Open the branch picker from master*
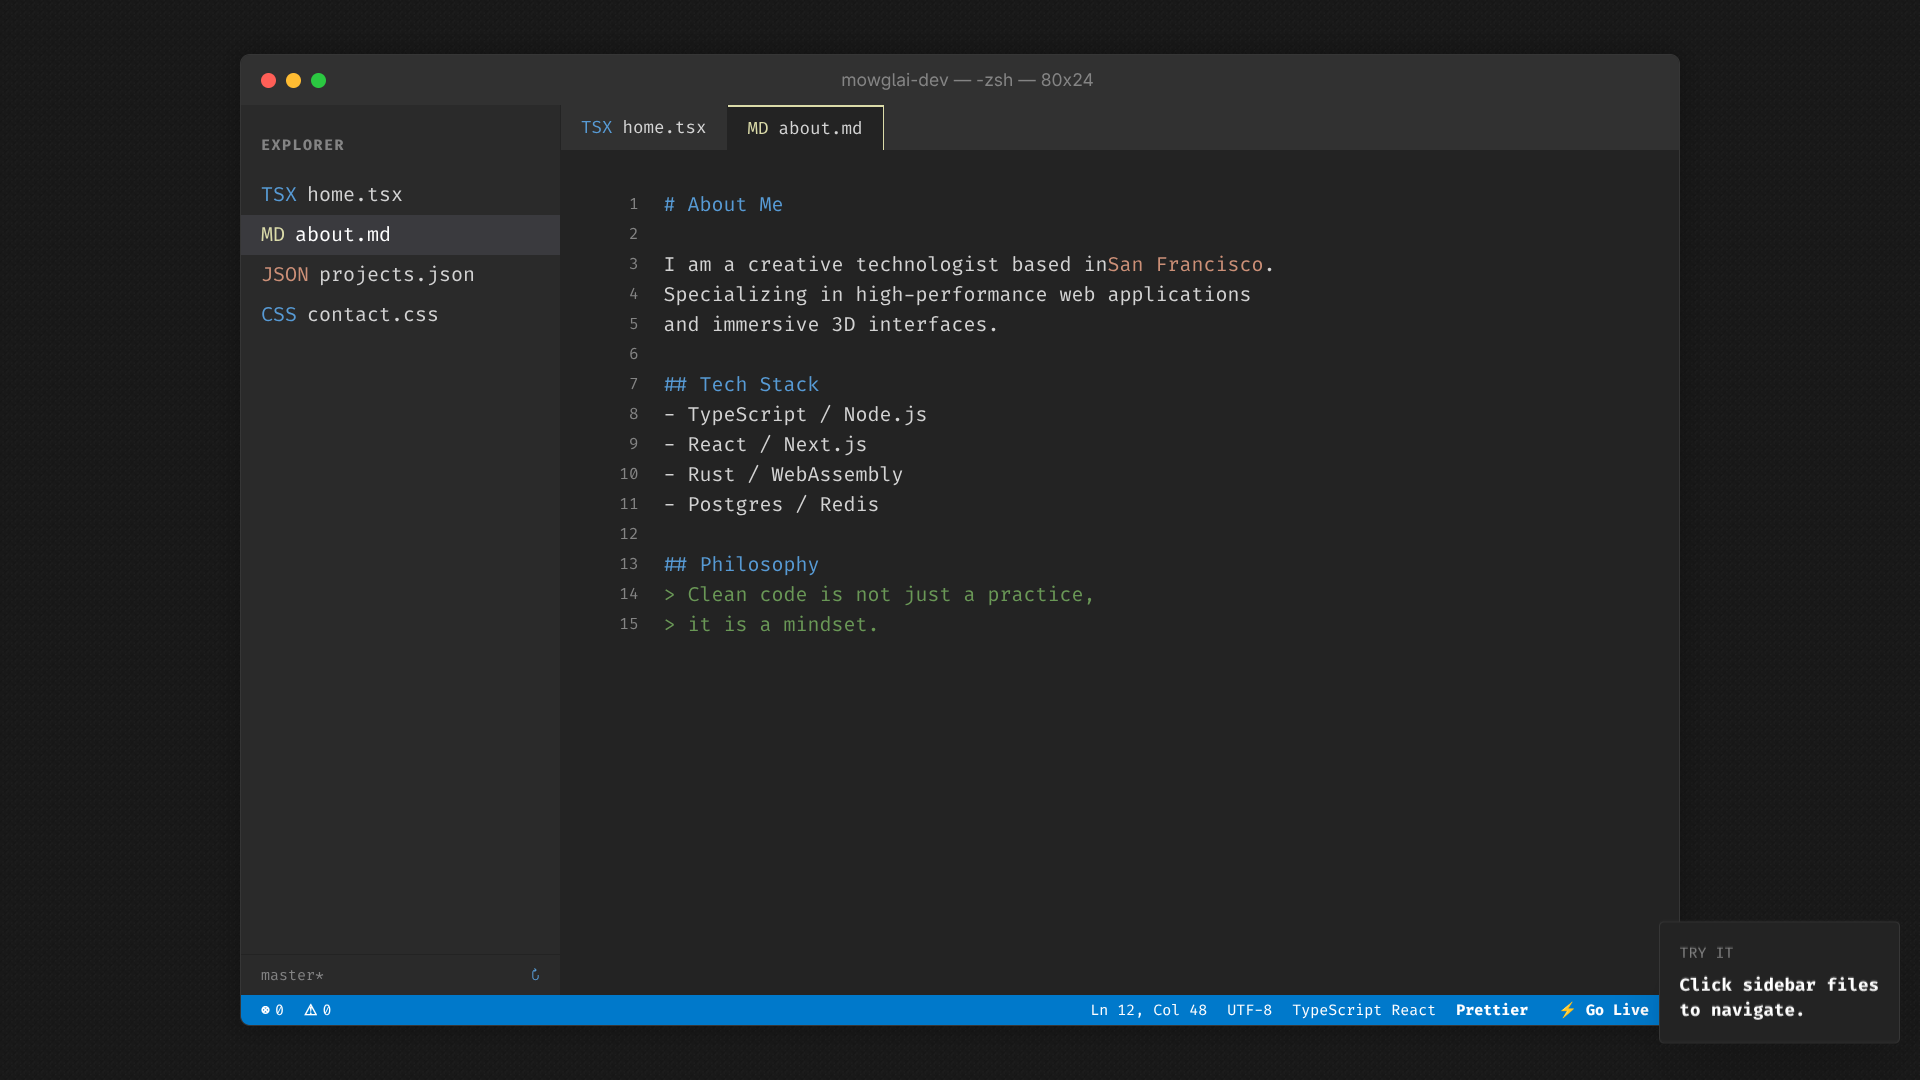This screenshot has width=1920, height=1080. 292,975
